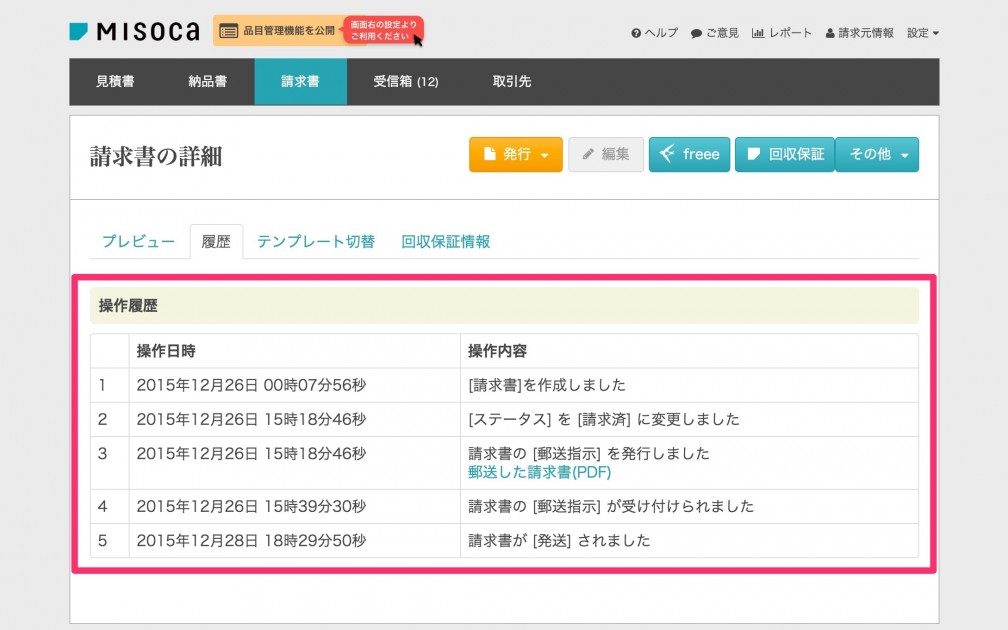Screen dimensions: 1008x630
Task: Open the 設定 dropdown in header
Action: (x=922, y=33)
